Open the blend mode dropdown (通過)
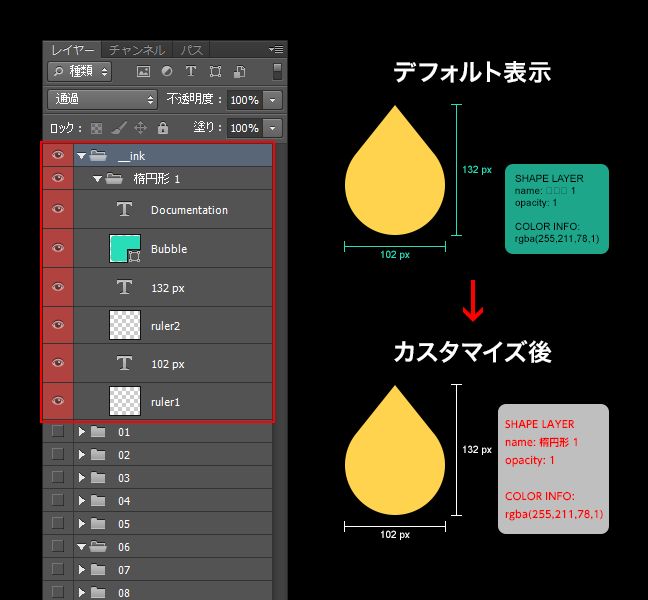Image resolution: width=648 pixels, height=600 pixels. (x=103, y=100)
